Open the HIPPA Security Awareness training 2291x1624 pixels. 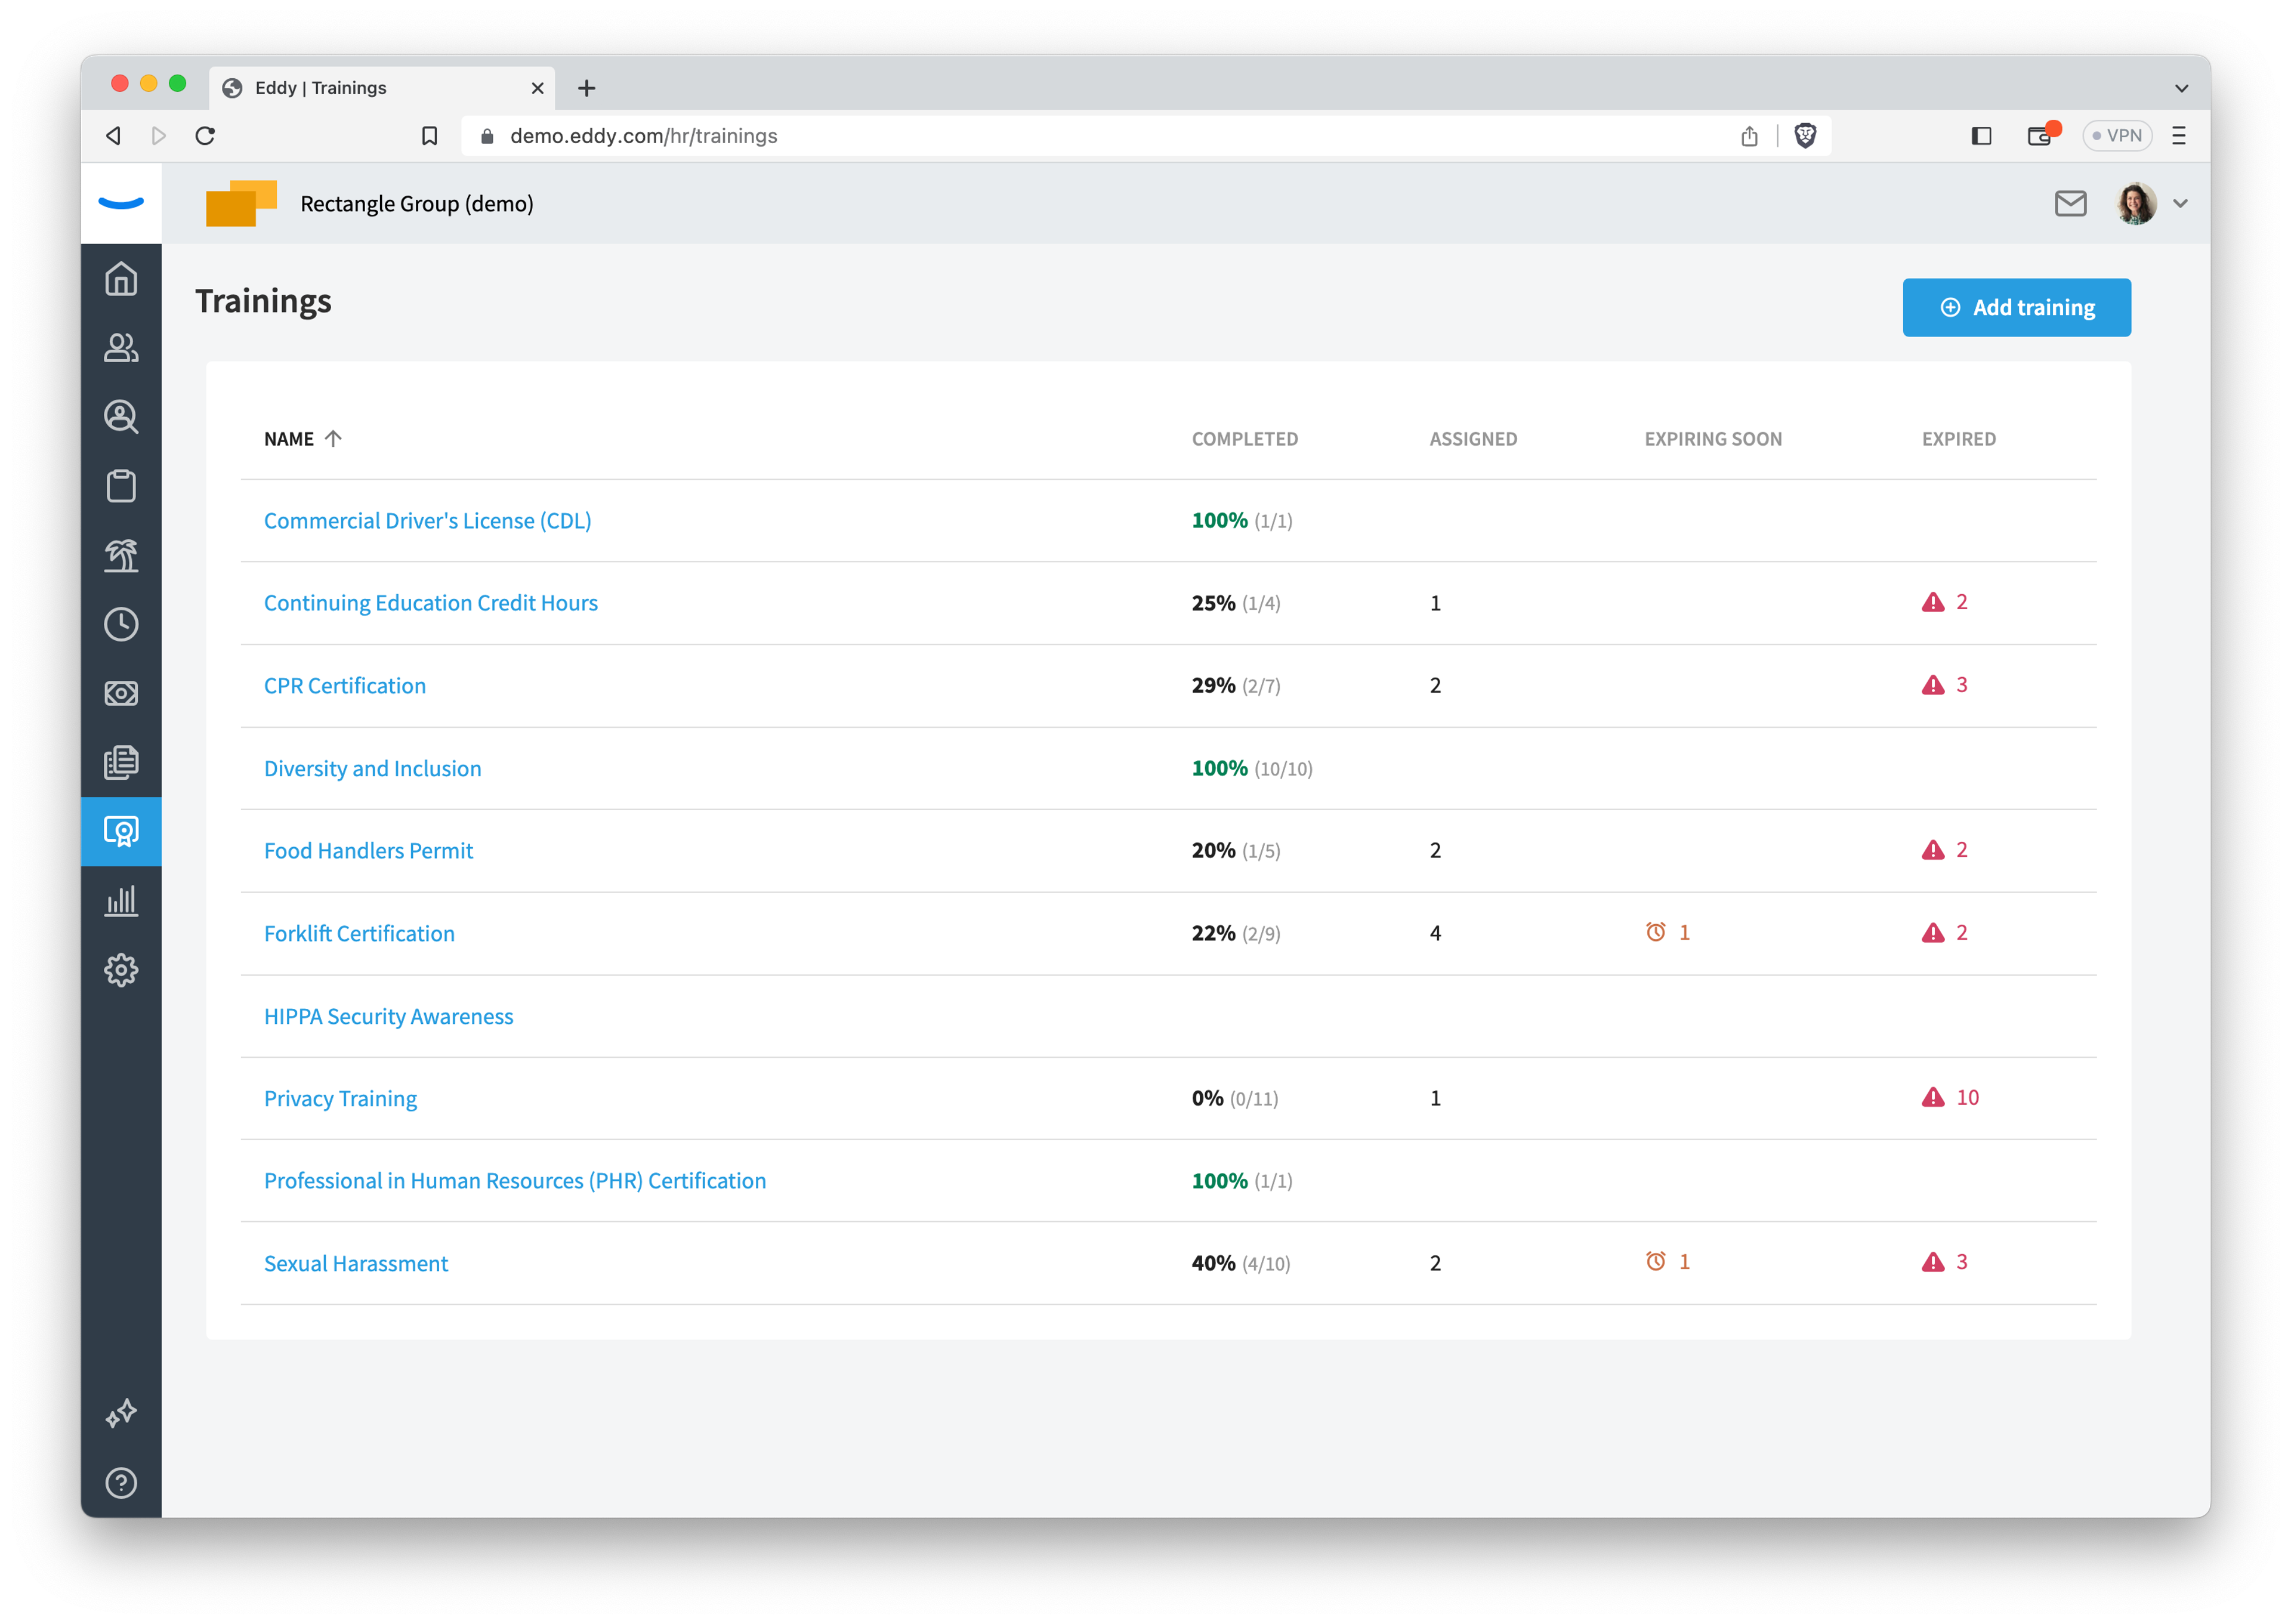[389, 1016]
